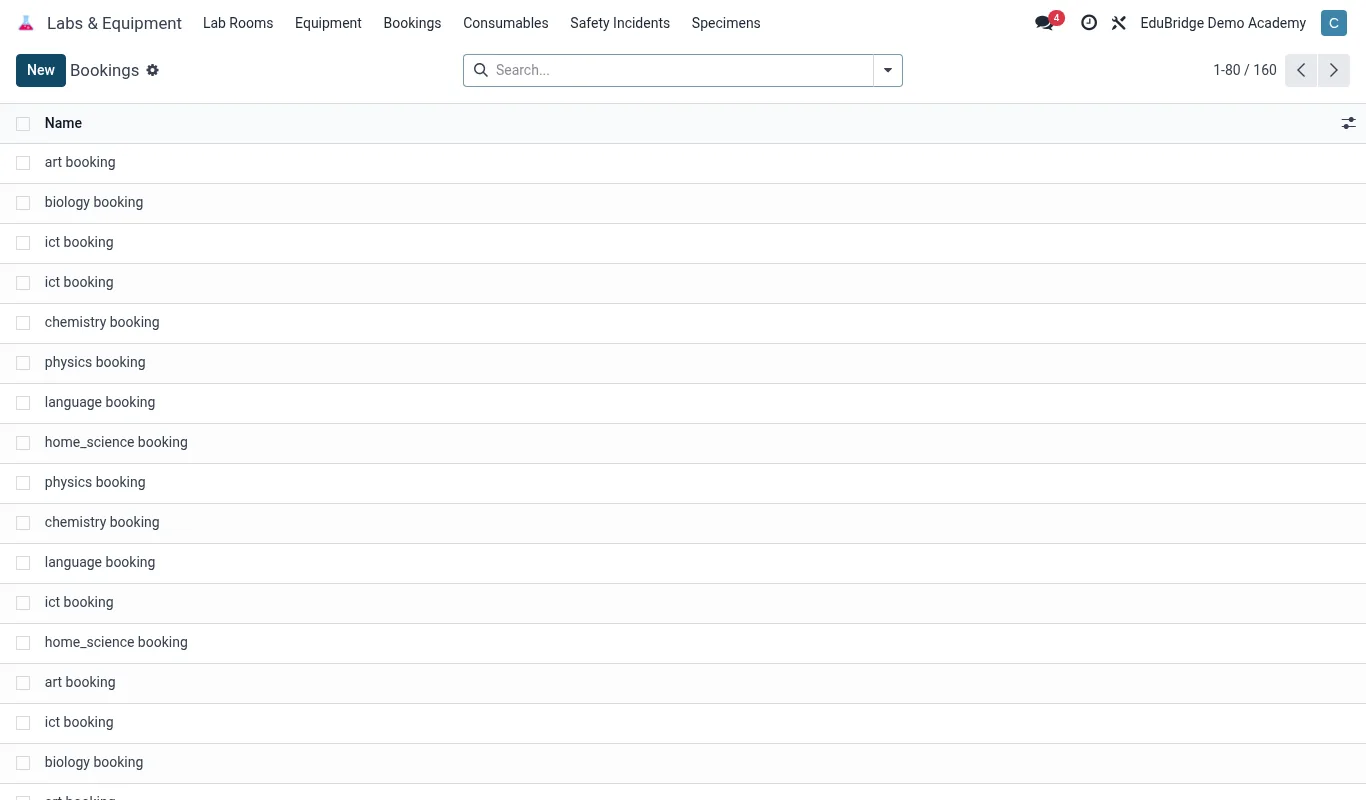1366x800 pixels.
Task: Go to next page of bookings
Action: pos(1334,70)
